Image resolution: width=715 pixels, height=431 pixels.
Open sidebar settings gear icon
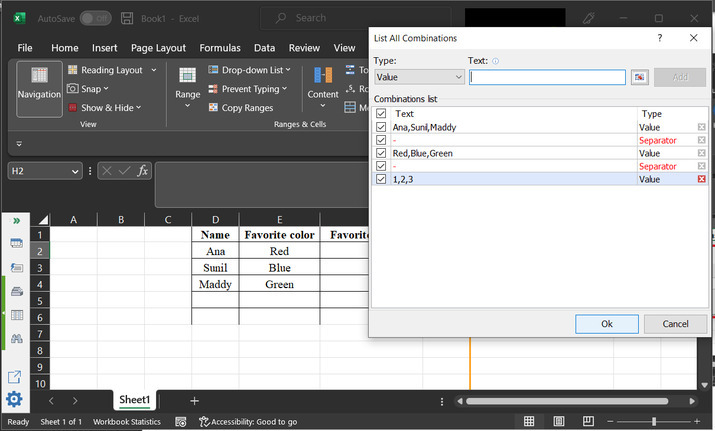[15, 399]
